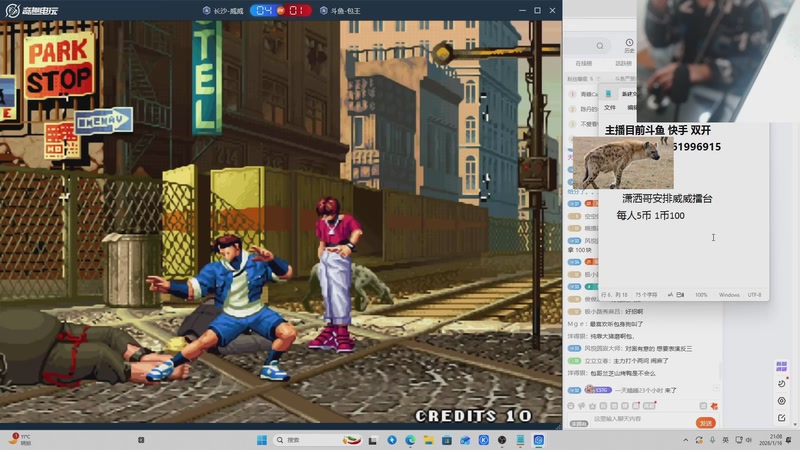Screen dimensions: 800x450
Task: Open the Notepad icon on taskbar
Action: pos(520,440)
